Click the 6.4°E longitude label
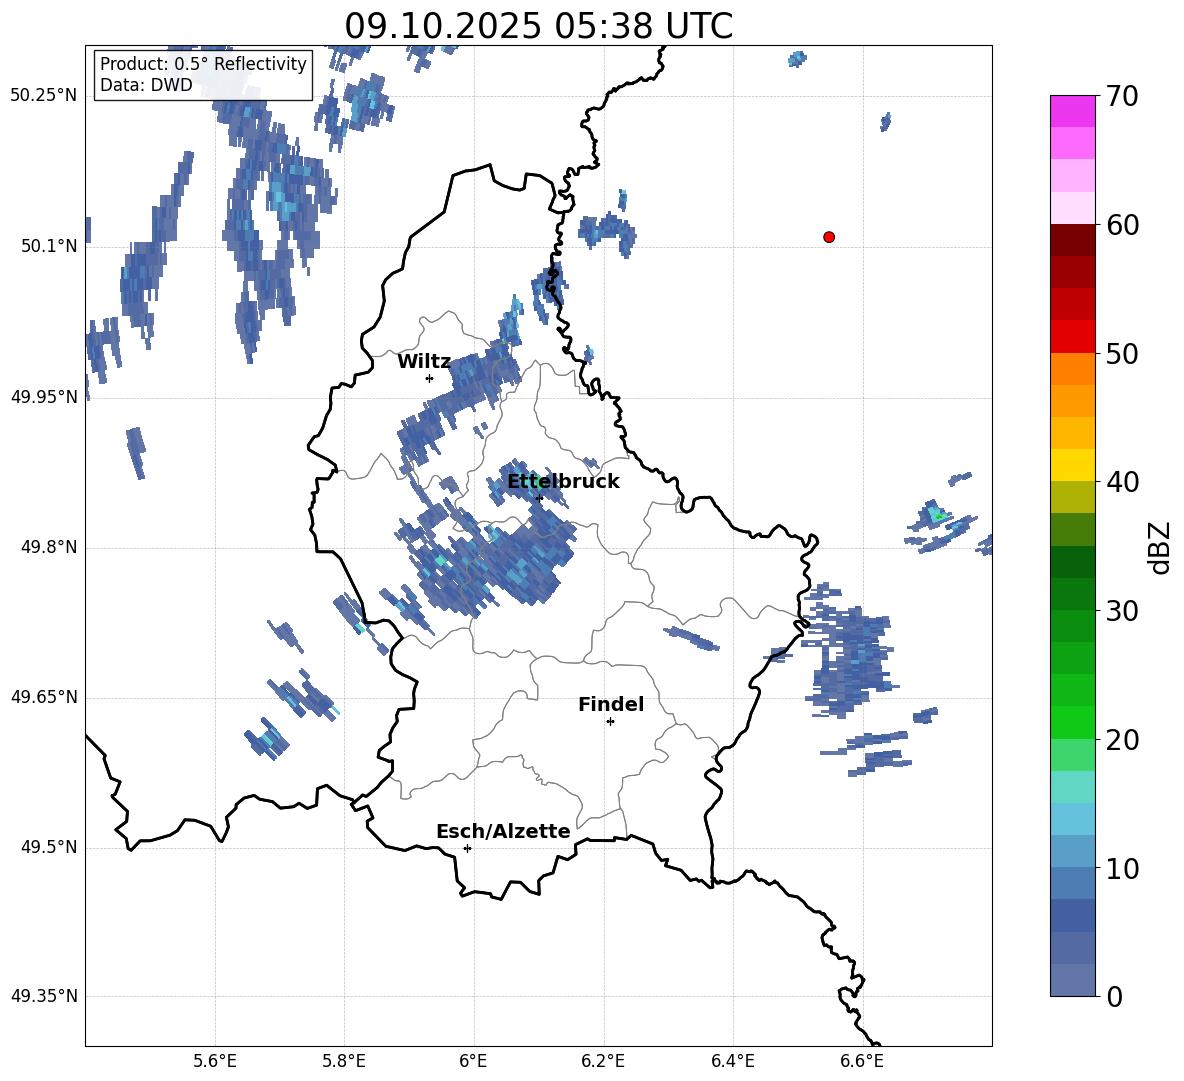This screenshot has height=1081, width=1184. (732, 1061)
